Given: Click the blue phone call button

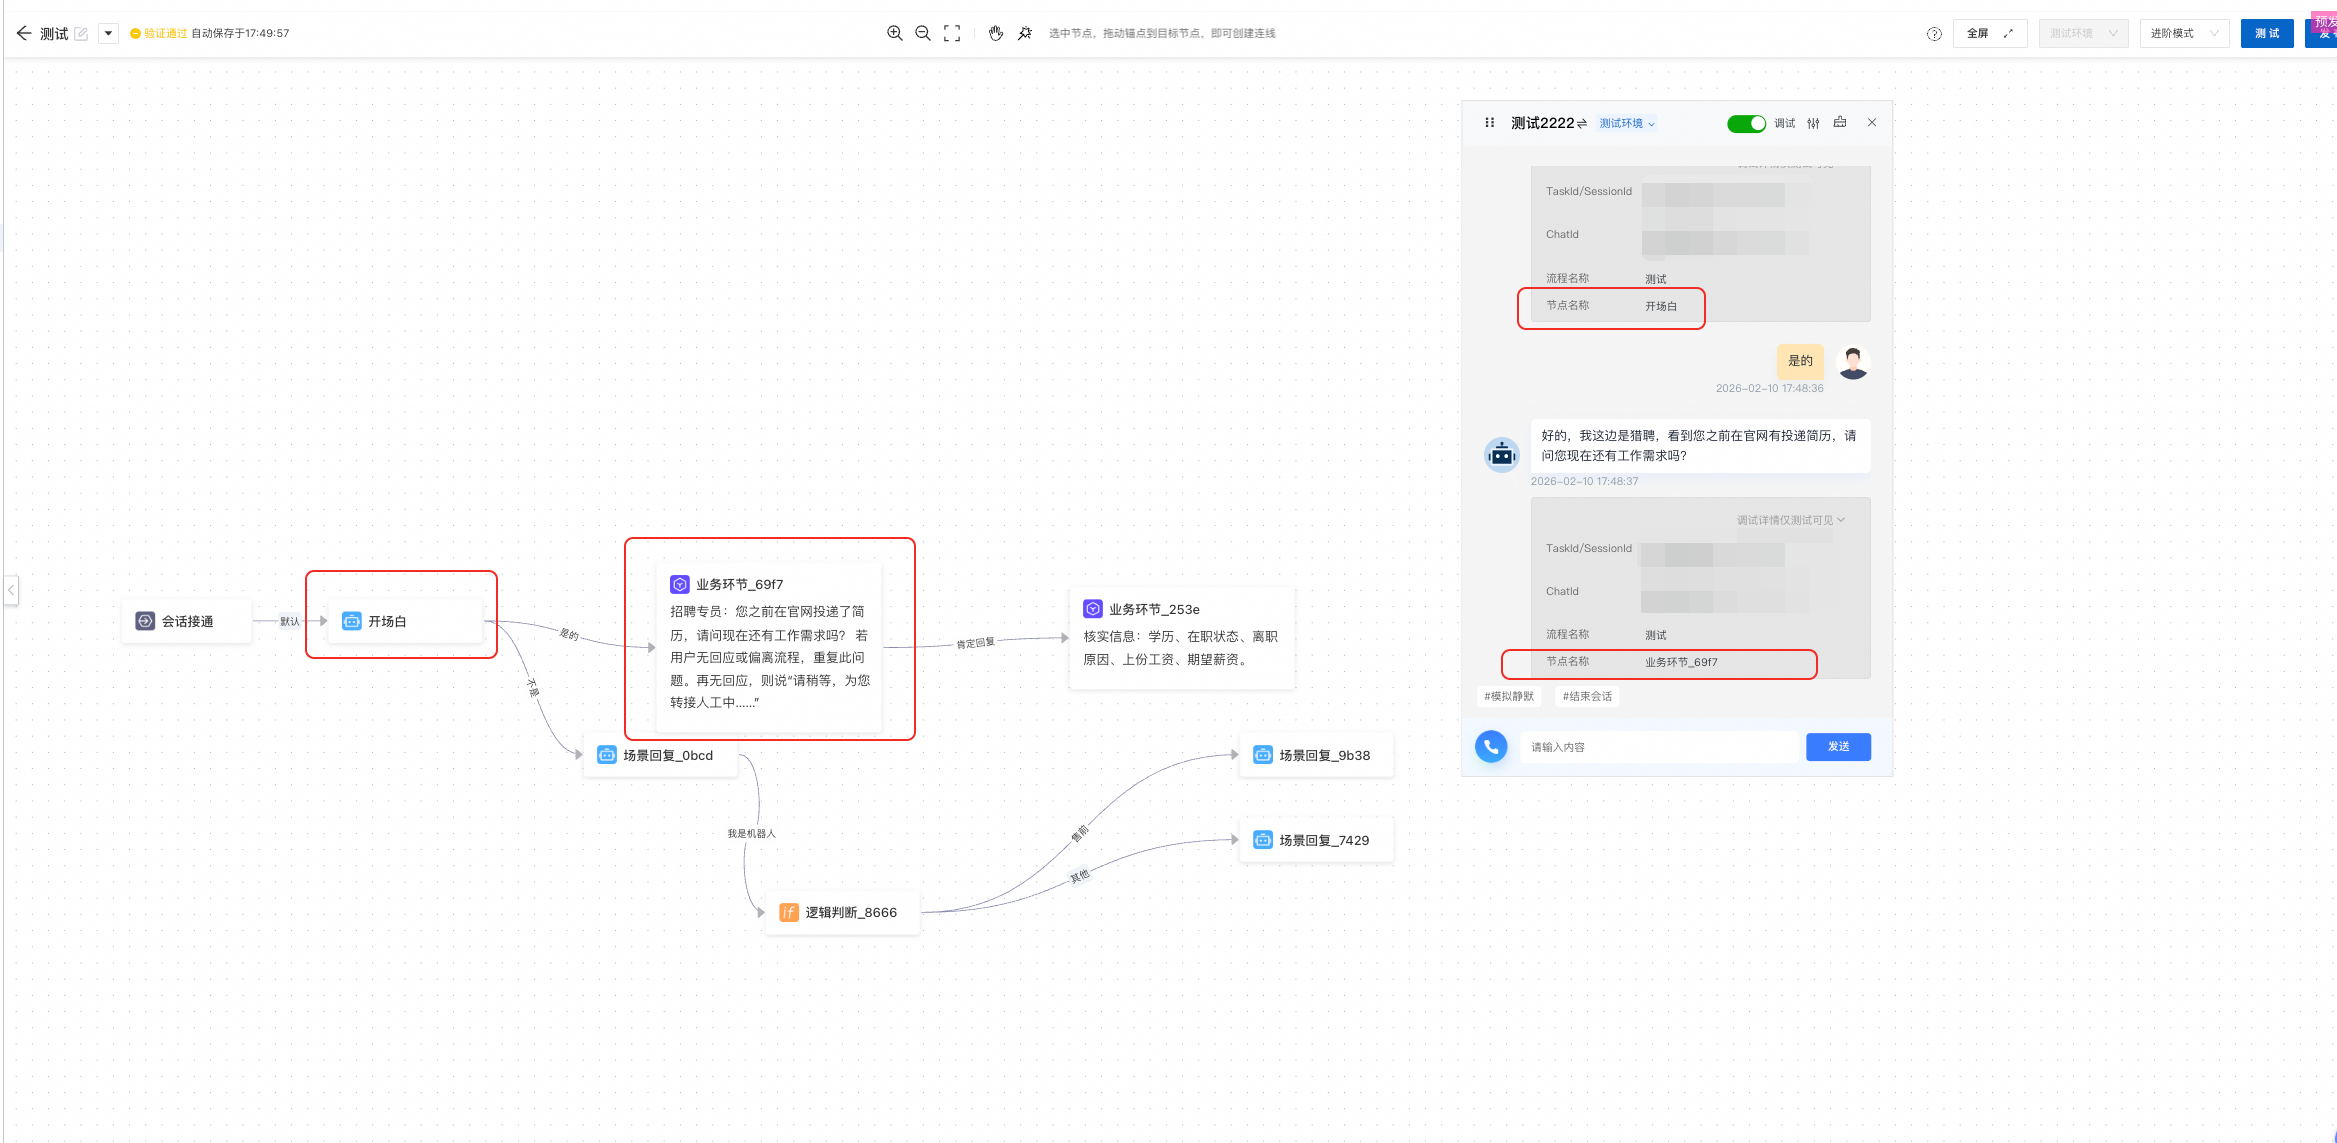Looking at the screenshot, I should pyautogui.click(x=1491, y=746).
